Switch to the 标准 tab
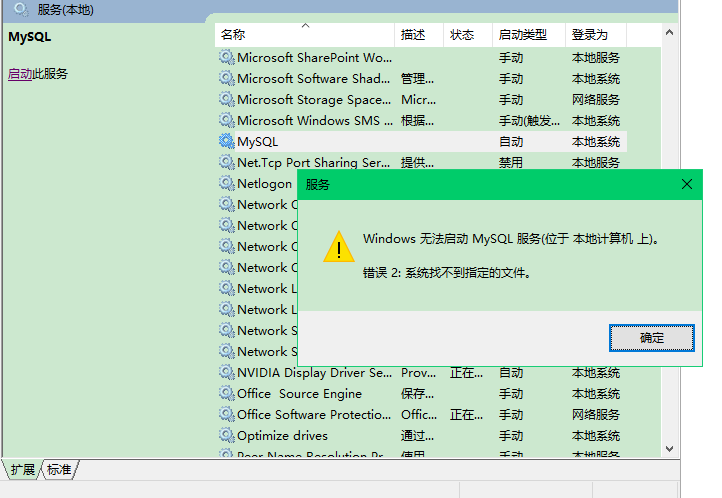Screen dimensions: 722x498 59,469
